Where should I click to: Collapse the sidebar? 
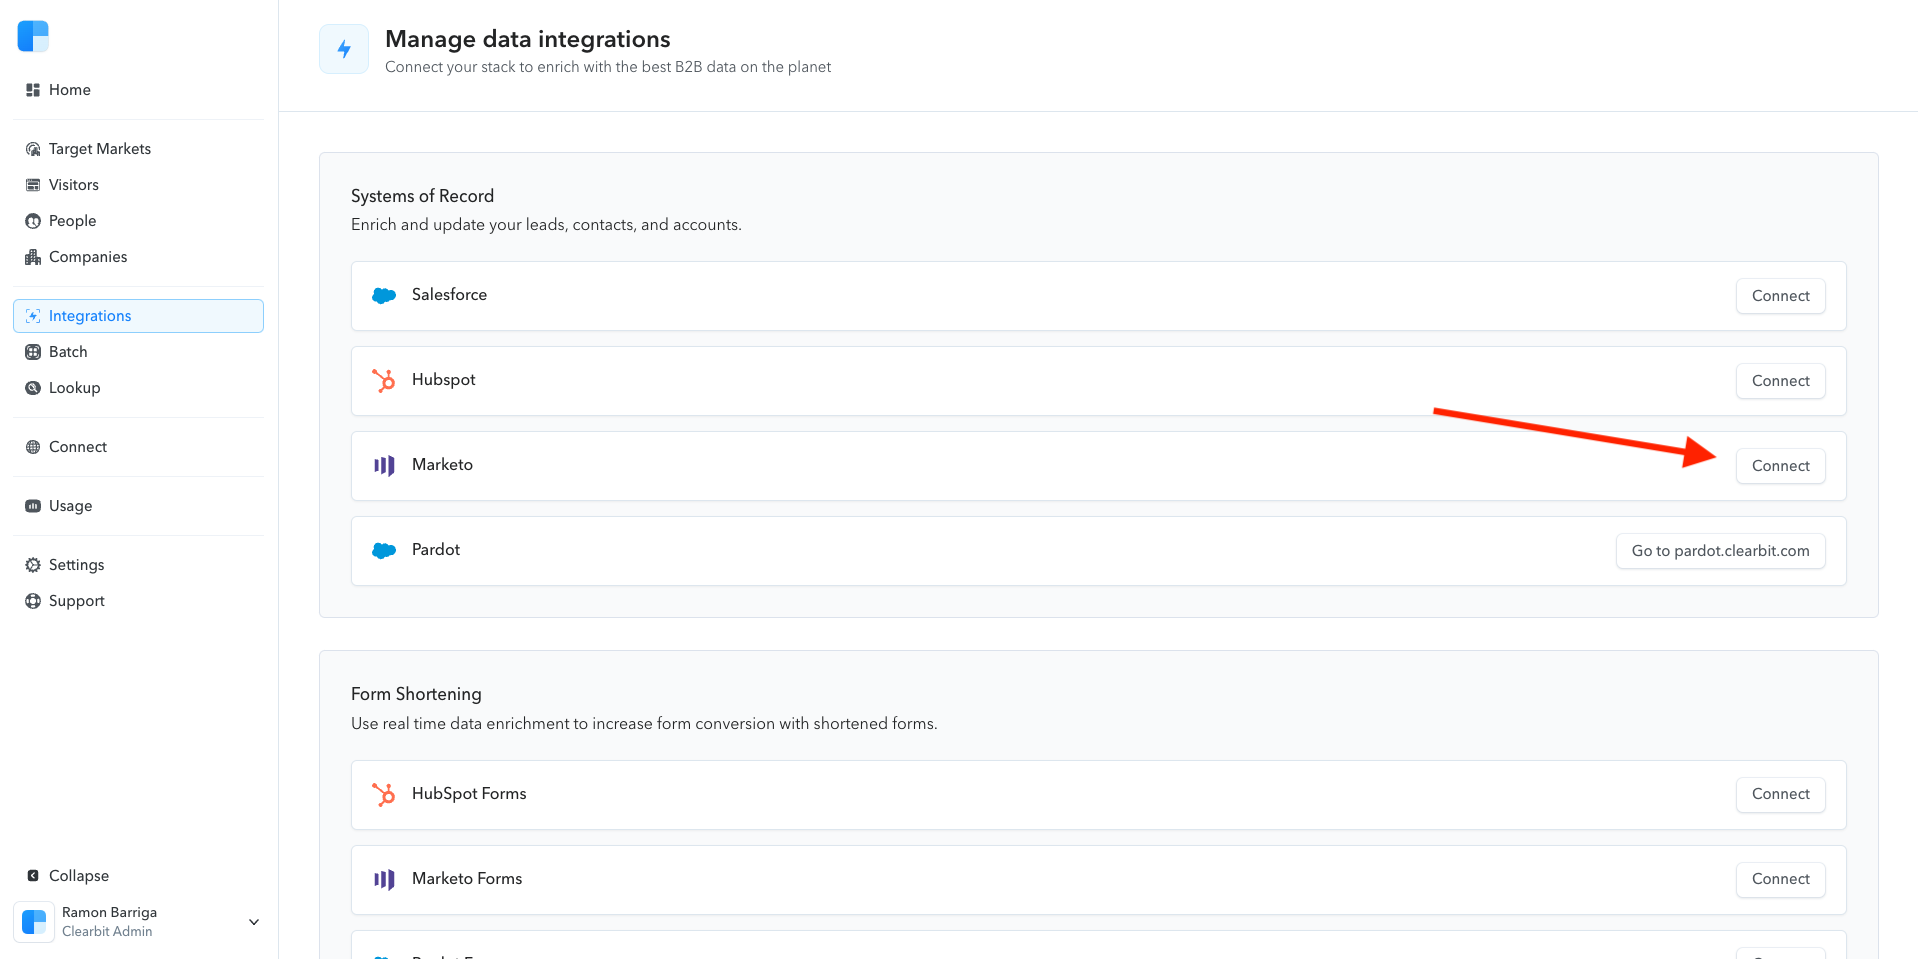click(x=138, y=876)
